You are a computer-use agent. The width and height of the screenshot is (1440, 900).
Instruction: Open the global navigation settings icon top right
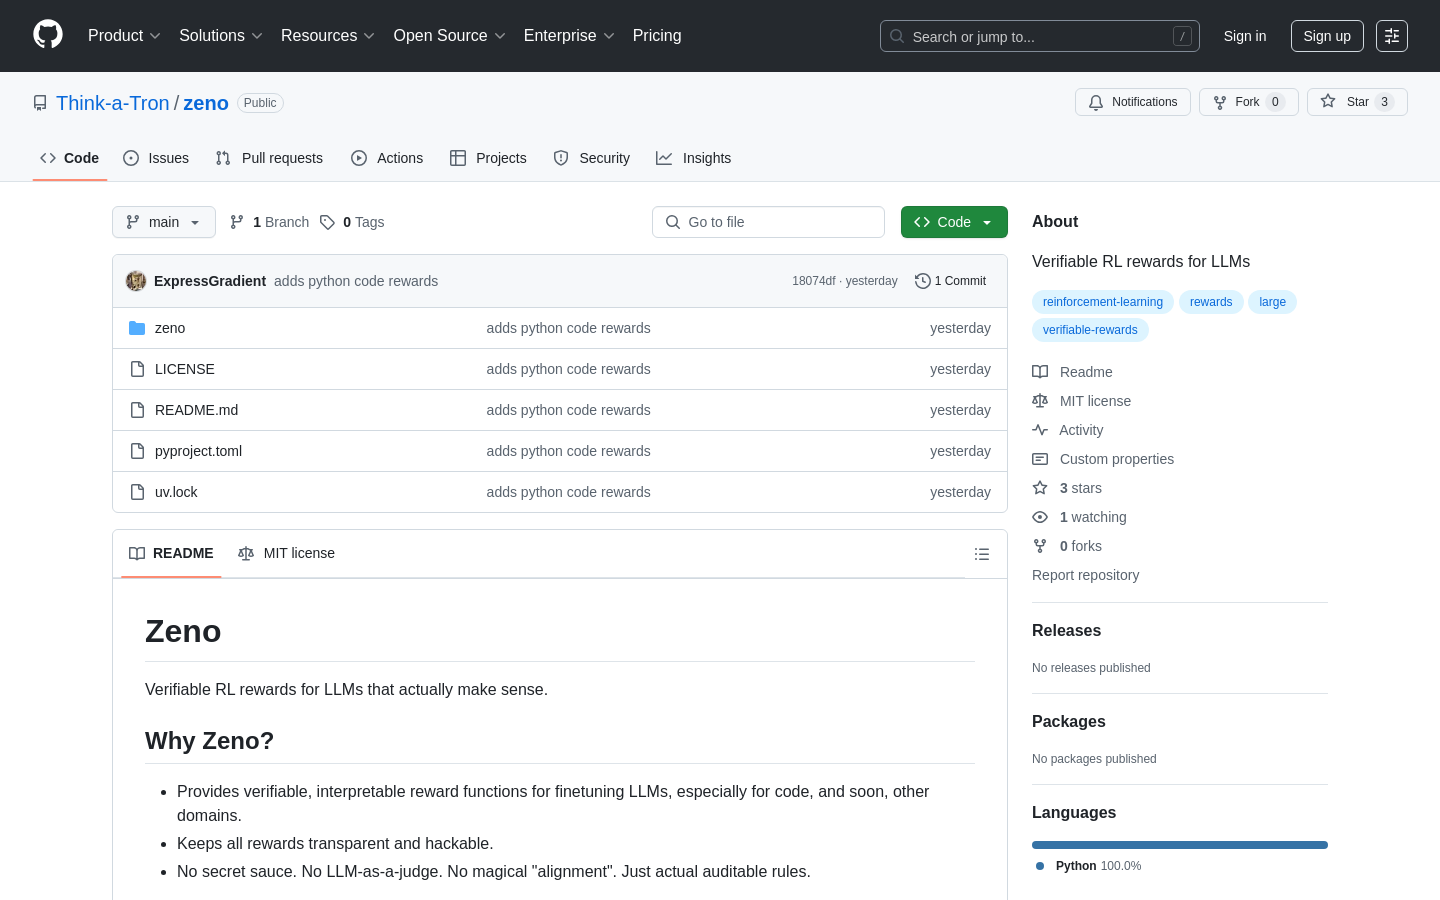1392,36
